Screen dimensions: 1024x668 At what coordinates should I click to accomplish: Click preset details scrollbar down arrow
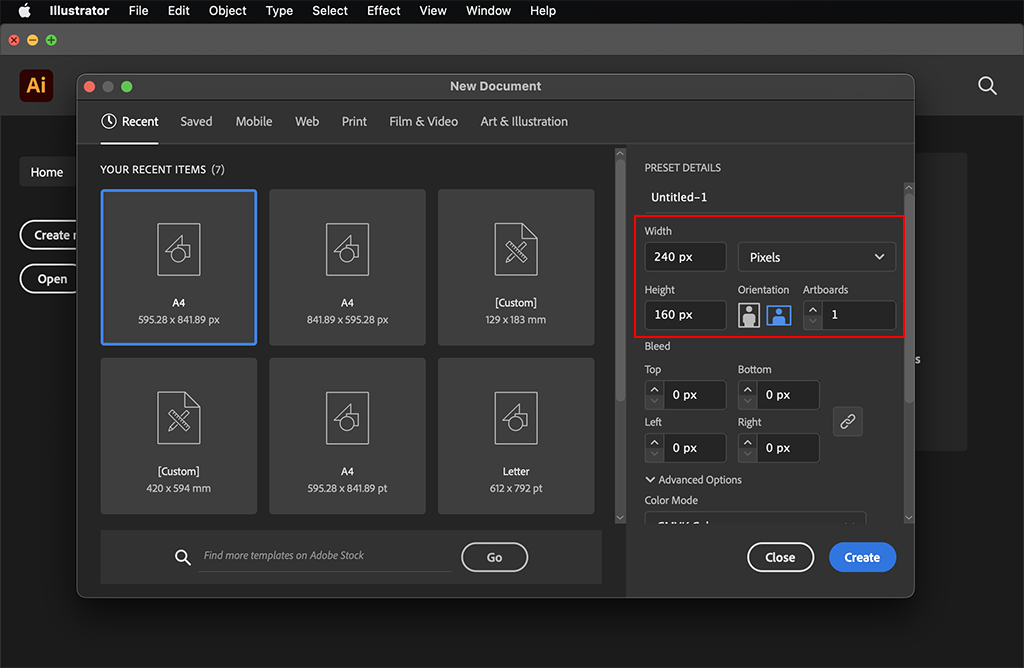908,518
